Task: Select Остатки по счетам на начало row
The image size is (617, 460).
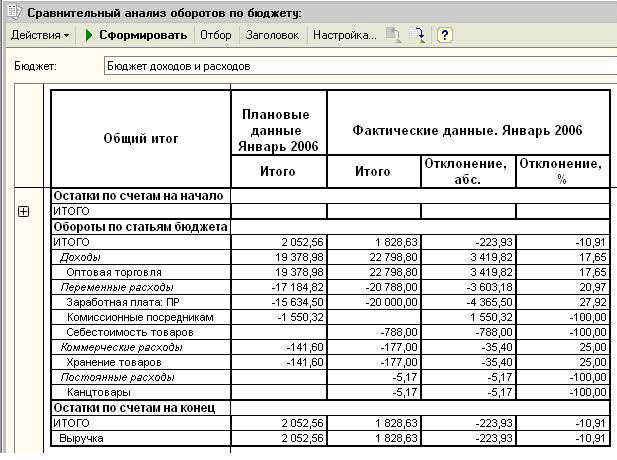Action: [x=330, y=196]
